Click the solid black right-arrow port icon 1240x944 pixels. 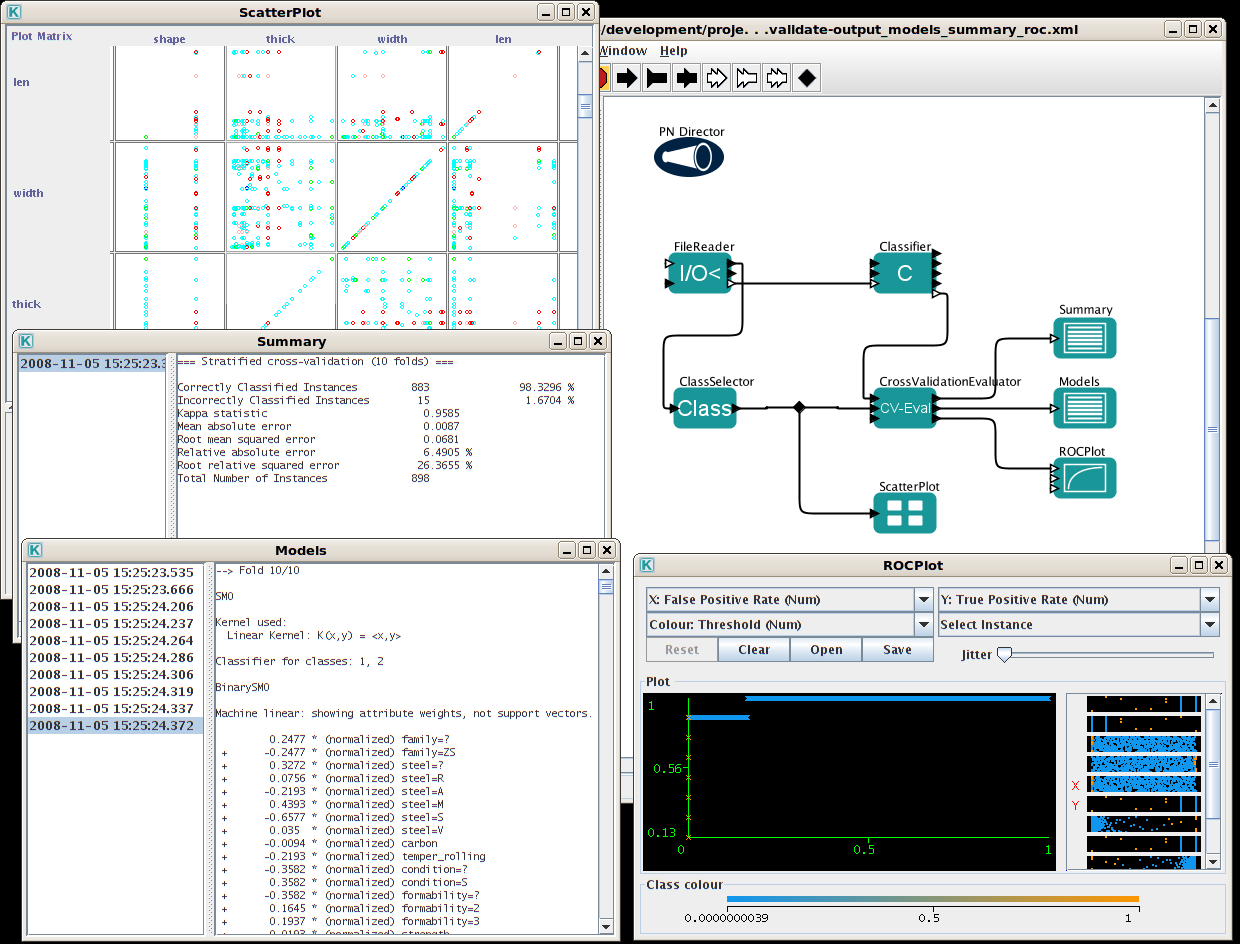[x=627, y=78]
